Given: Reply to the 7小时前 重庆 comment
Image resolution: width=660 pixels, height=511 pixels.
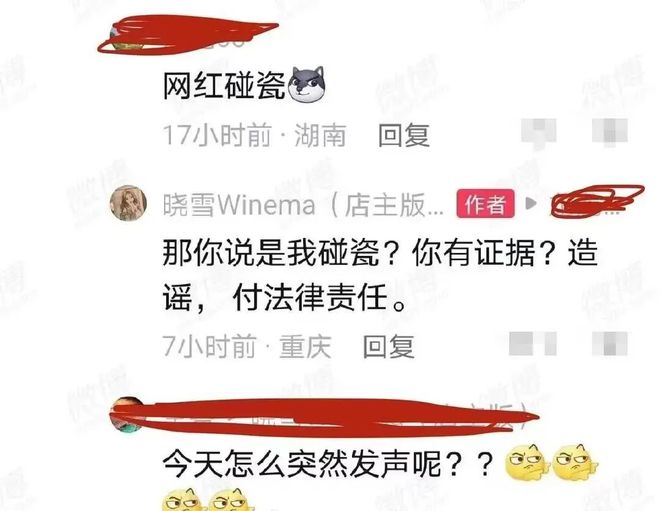Looking at the screenshot, I should [389, 346].
